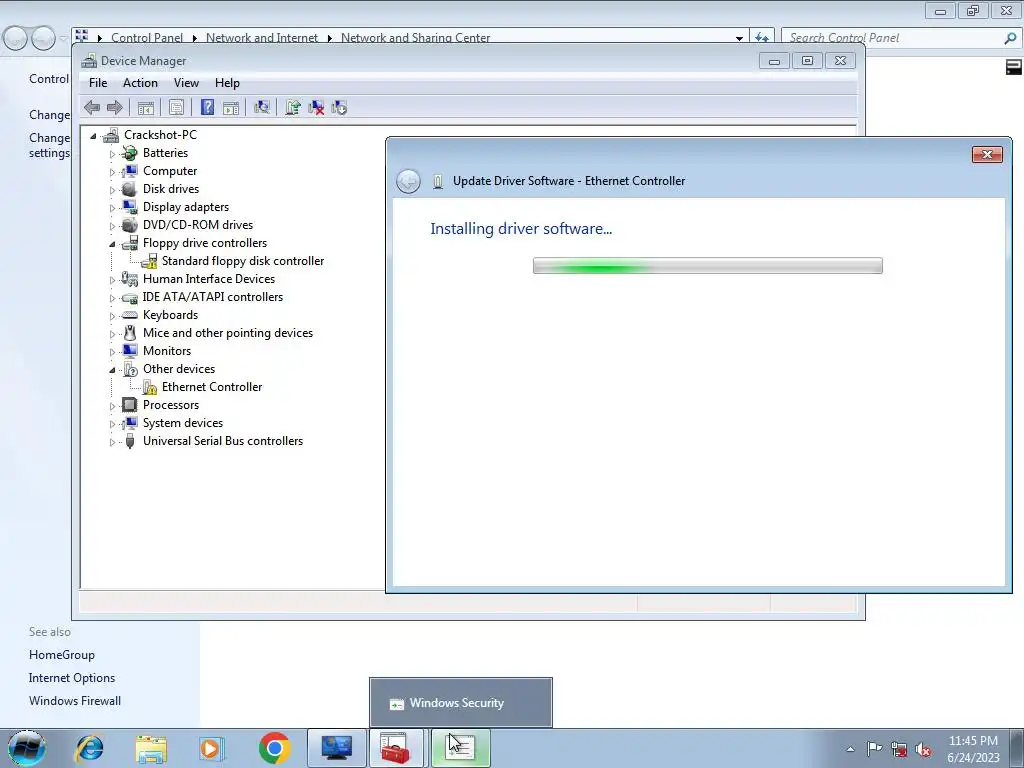Image resolution: width=1024 pixels, height=768 pixels.
Task: Click the refresh button beside address bar
Action: click(x=761, y=38)
